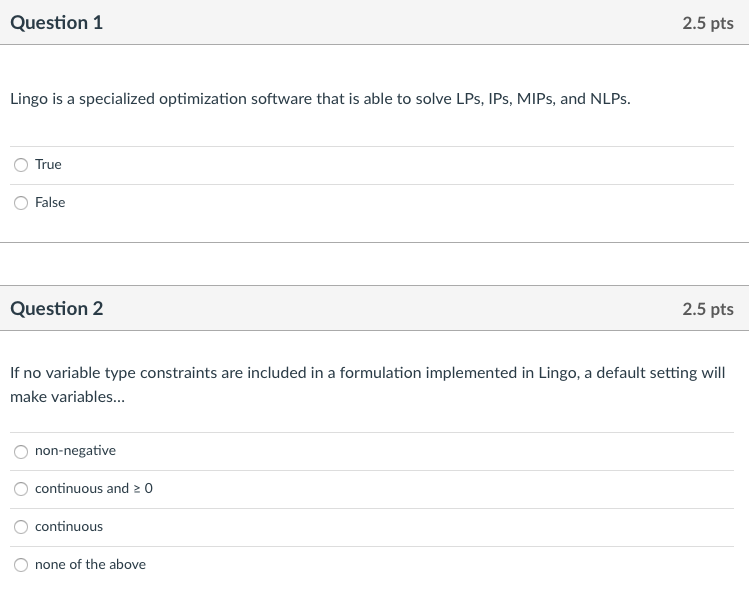
Task: Click the Question 1 heading
Action: click(x=56, y=22)
